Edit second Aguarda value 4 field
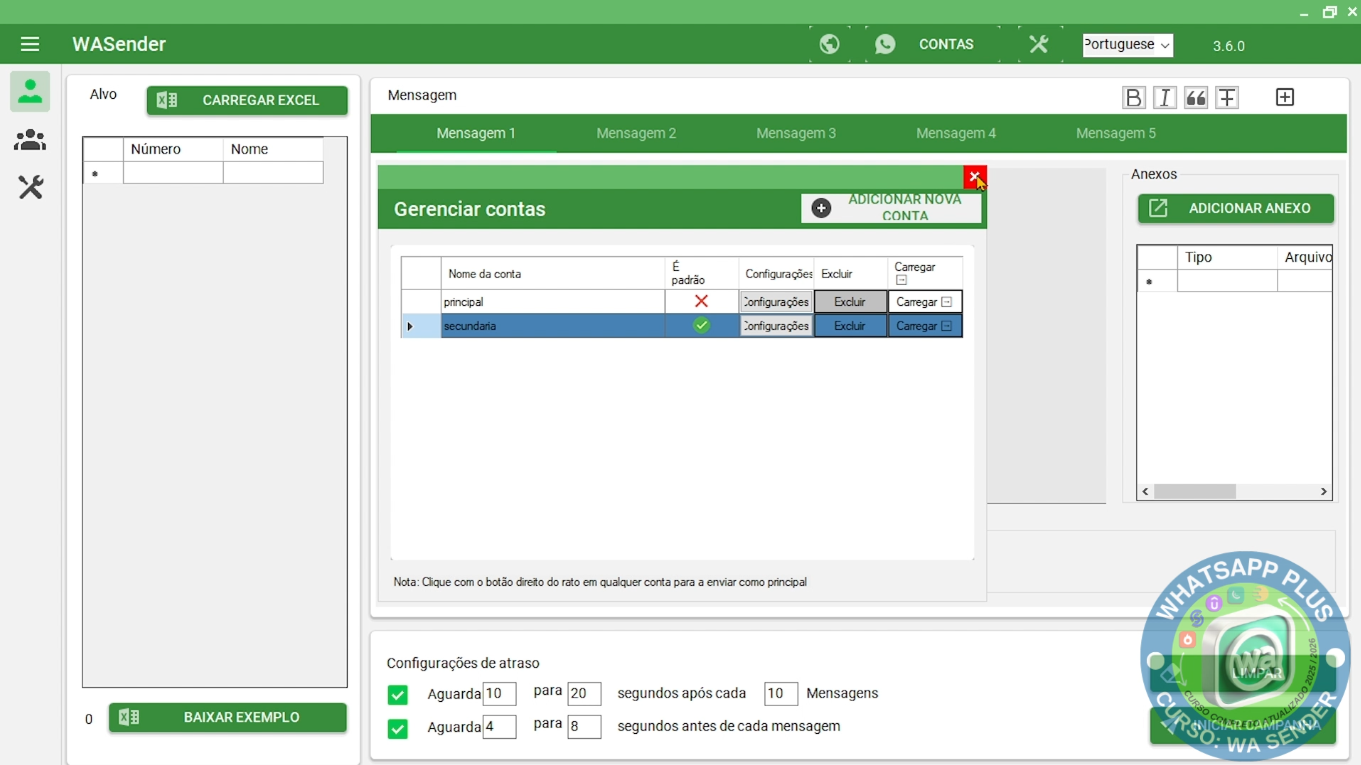1361x765 pixels. (499, 727)
